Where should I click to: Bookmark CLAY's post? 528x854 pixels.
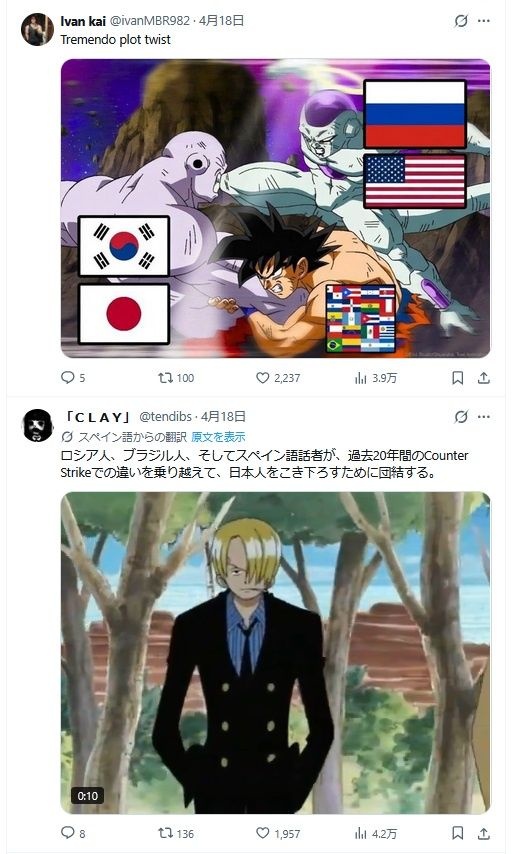pyautogui.click(x=458, y=833)
